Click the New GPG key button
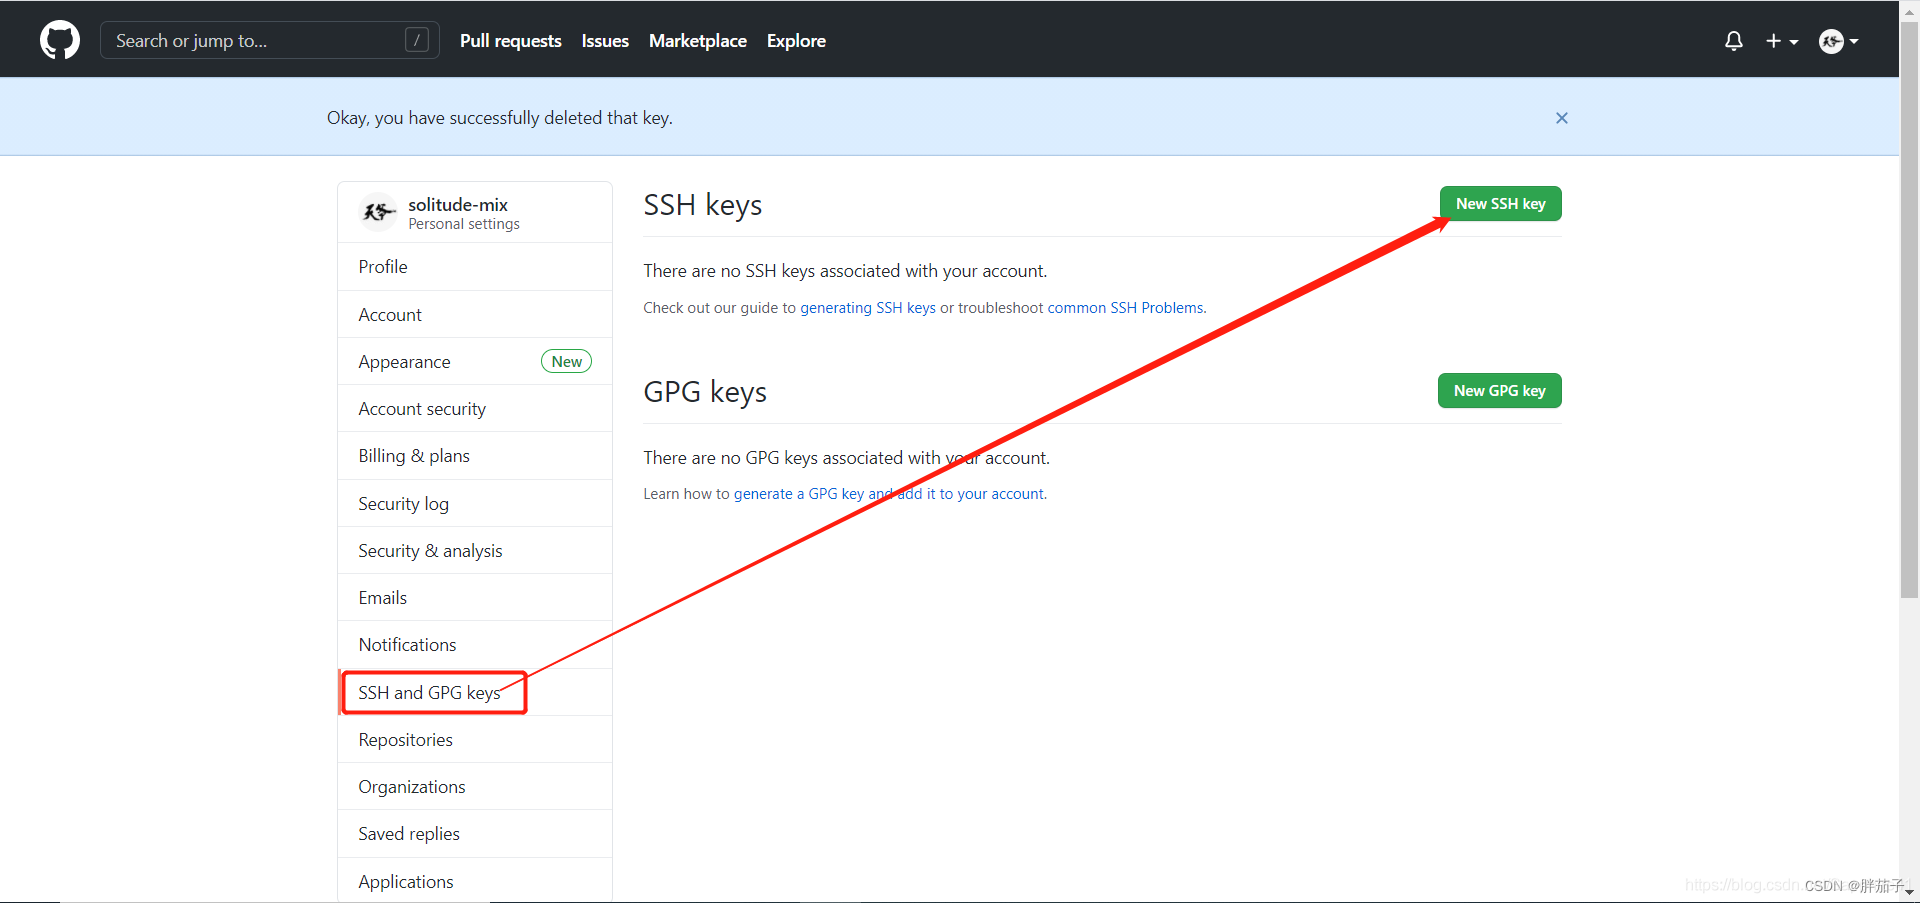 [x=1499, y=391]
